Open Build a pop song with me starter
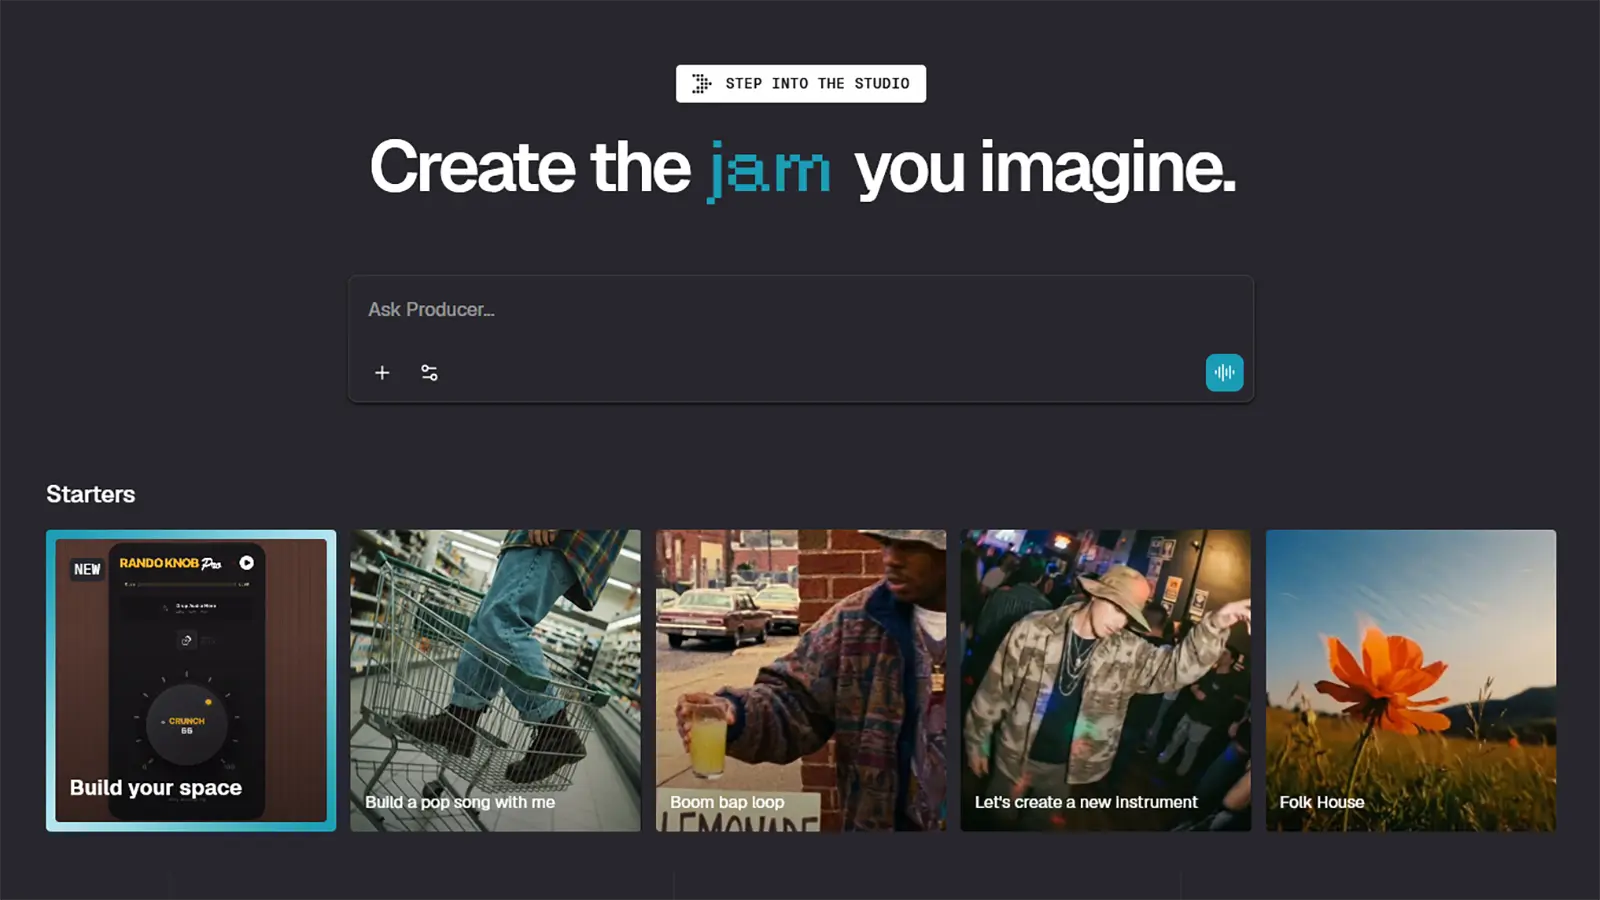 pos(495,680)
